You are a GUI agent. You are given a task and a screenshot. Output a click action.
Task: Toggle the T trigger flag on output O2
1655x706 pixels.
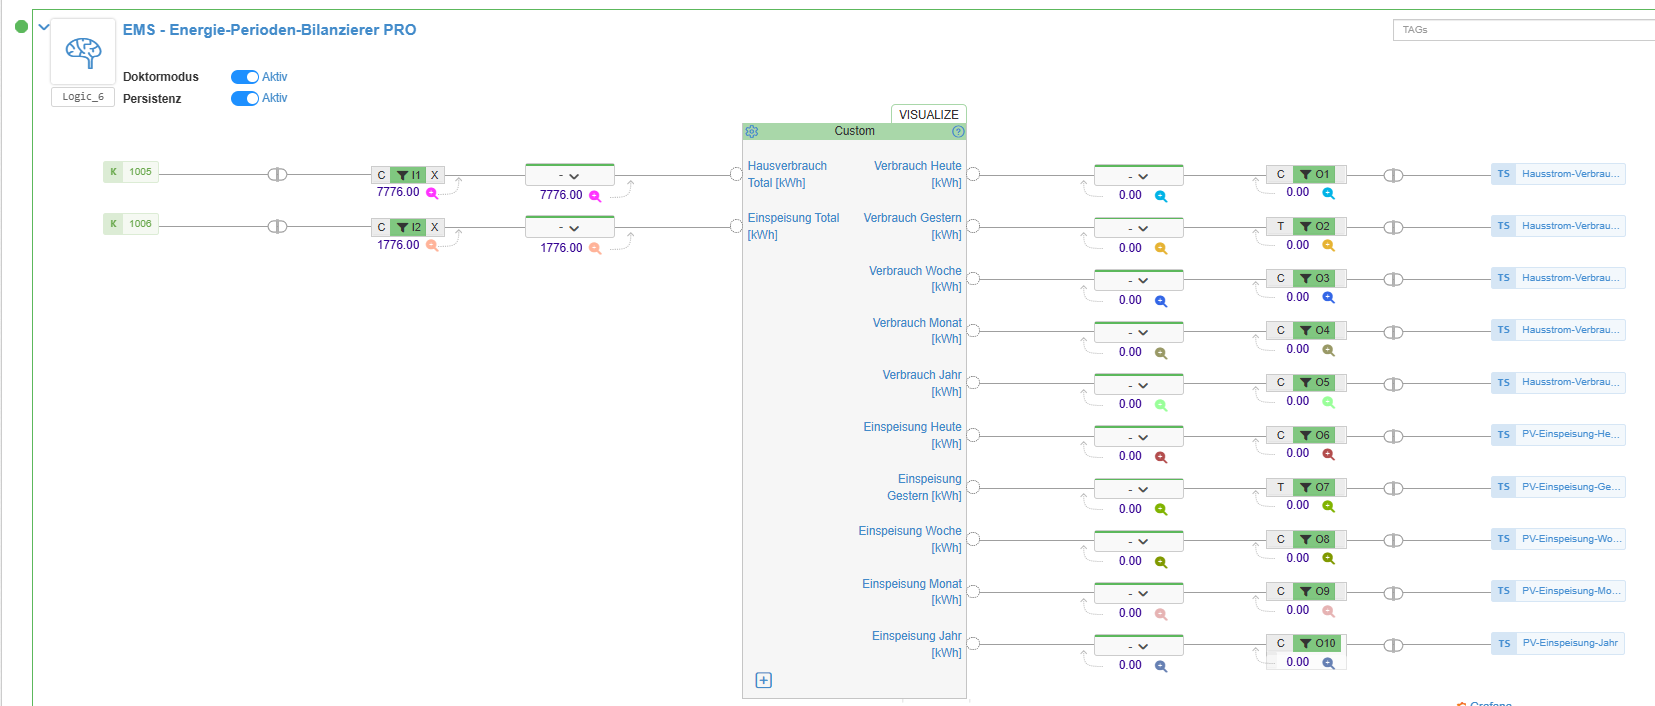tap(1280, 226)
